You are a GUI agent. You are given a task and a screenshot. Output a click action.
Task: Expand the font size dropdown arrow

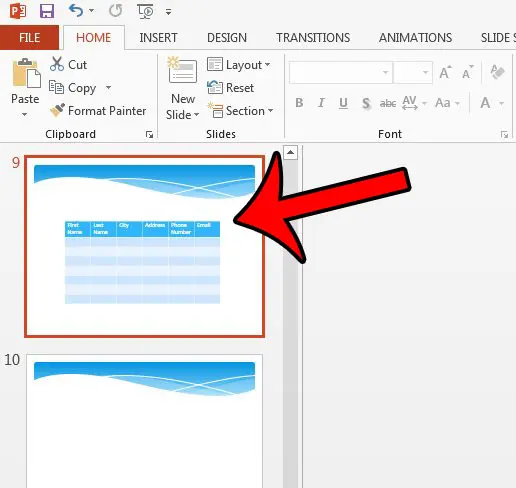(425, 72)
